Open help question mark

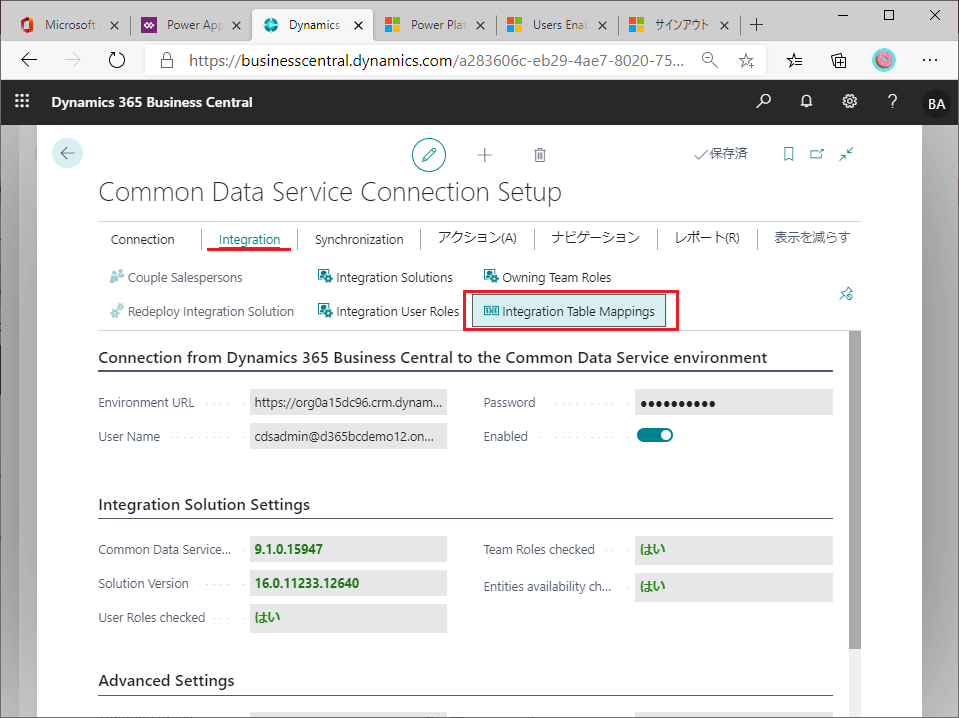pyautogui.click(x=892, y=101)
